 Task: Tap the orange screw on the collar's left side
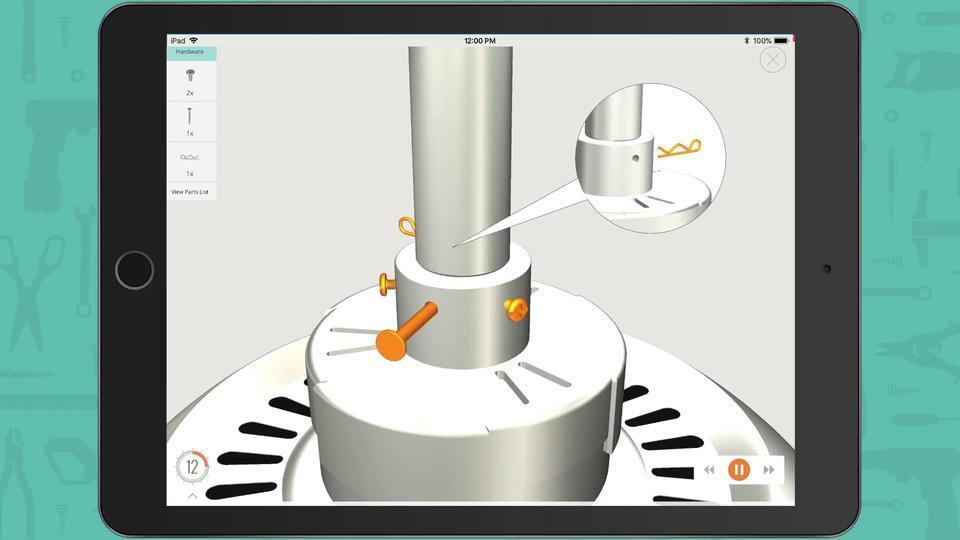(388, 284)
